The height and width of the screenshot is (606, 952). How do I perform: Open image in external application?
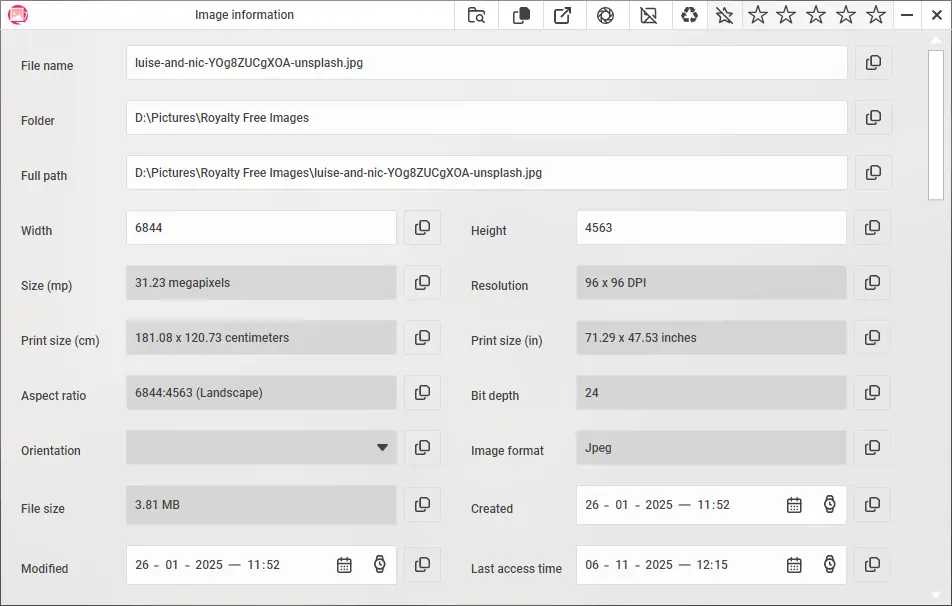(563, 15)
